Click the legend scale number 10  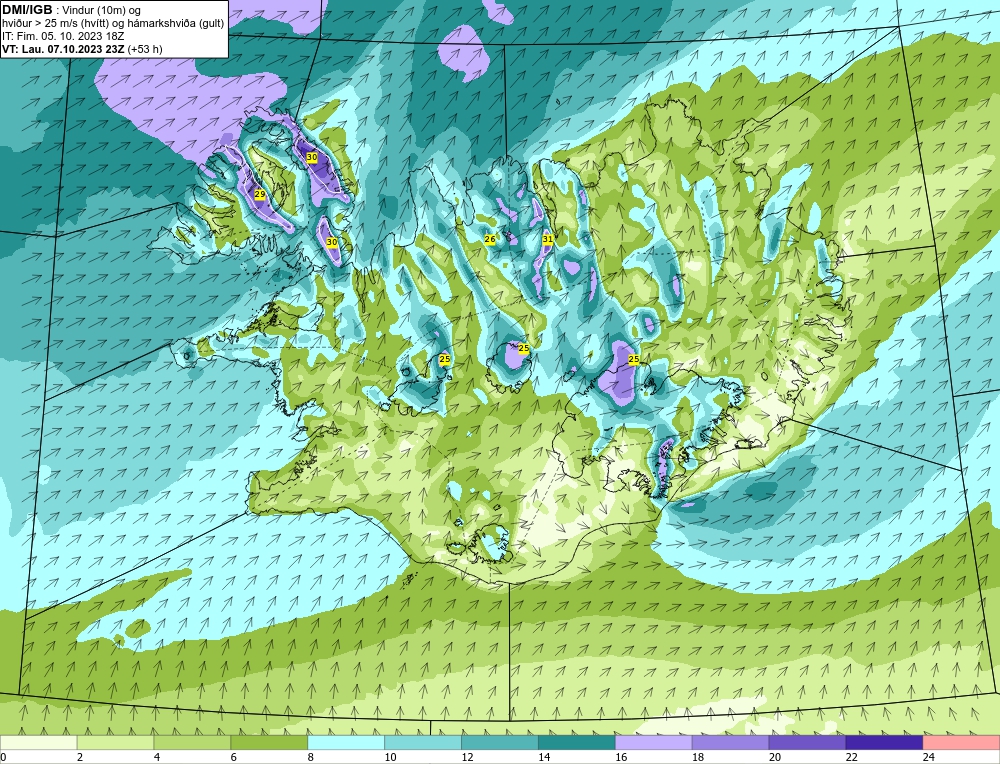[x=390, y=757]
